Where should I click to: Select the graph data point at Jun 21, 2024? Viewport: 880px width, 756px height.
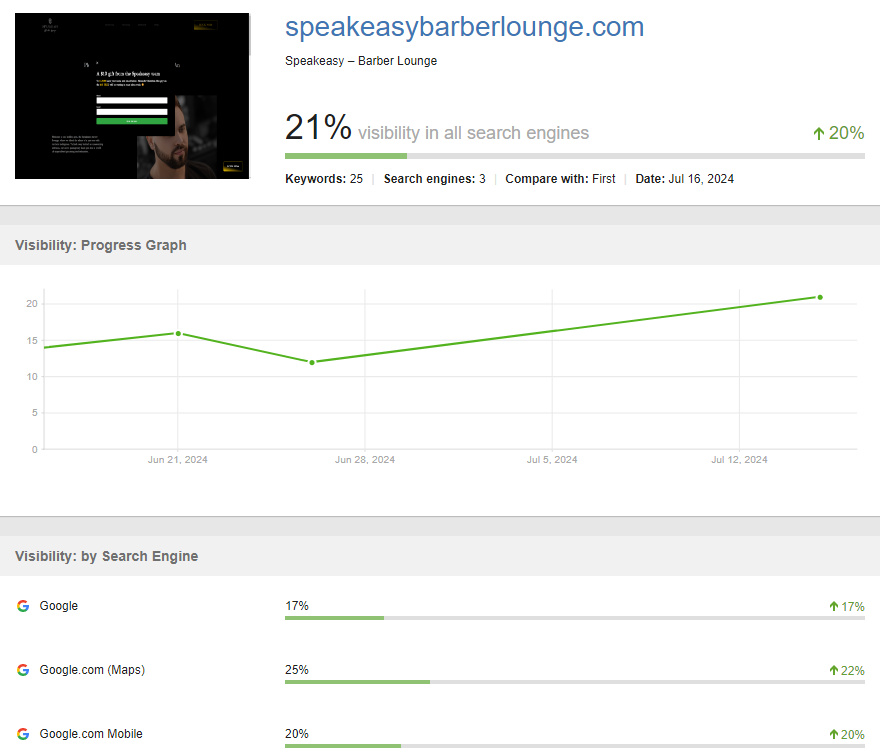[178, 333]
